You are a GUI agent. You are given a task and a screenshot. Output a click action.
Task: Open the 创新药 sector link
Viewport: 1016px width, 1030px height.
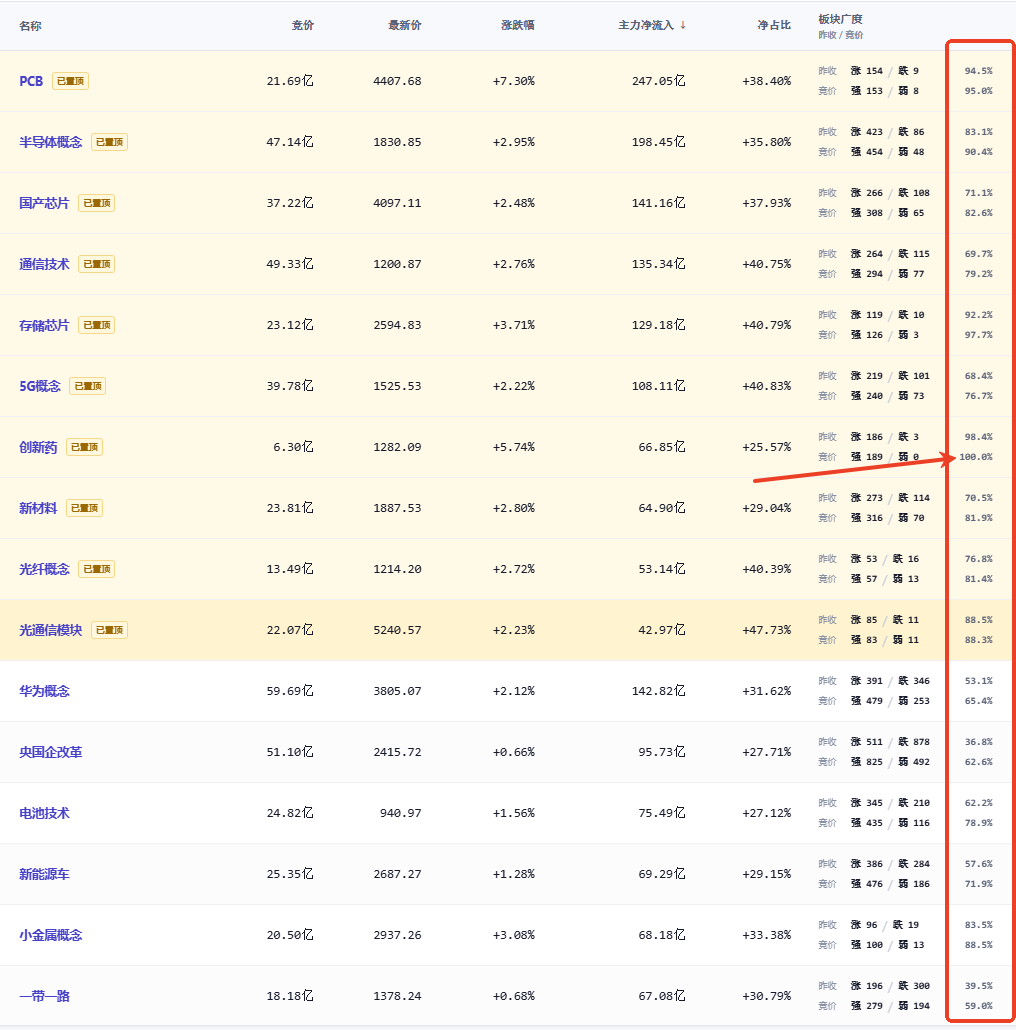click(38, 447)
